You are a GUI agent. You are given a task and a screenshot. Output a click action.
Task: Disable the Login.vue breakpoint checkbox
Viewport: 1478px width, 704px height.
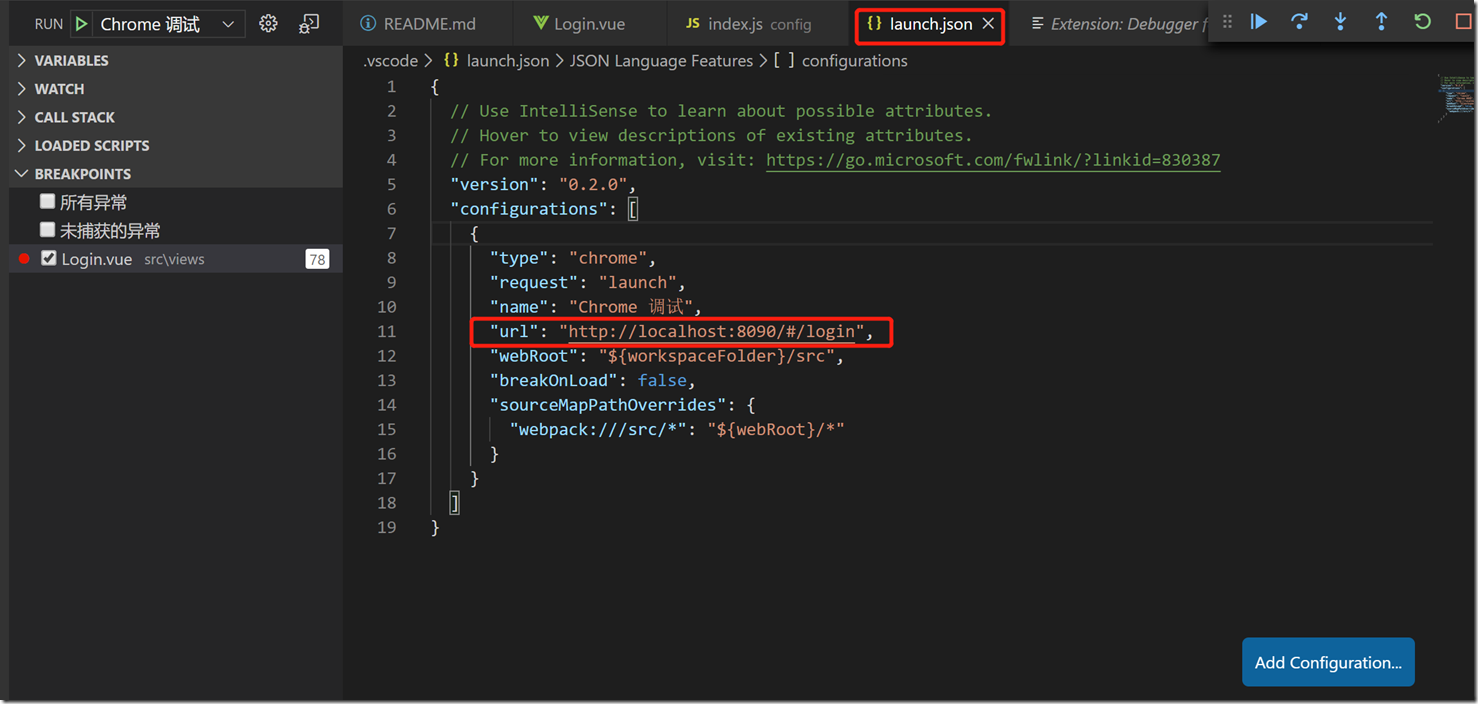coord(48,258)
